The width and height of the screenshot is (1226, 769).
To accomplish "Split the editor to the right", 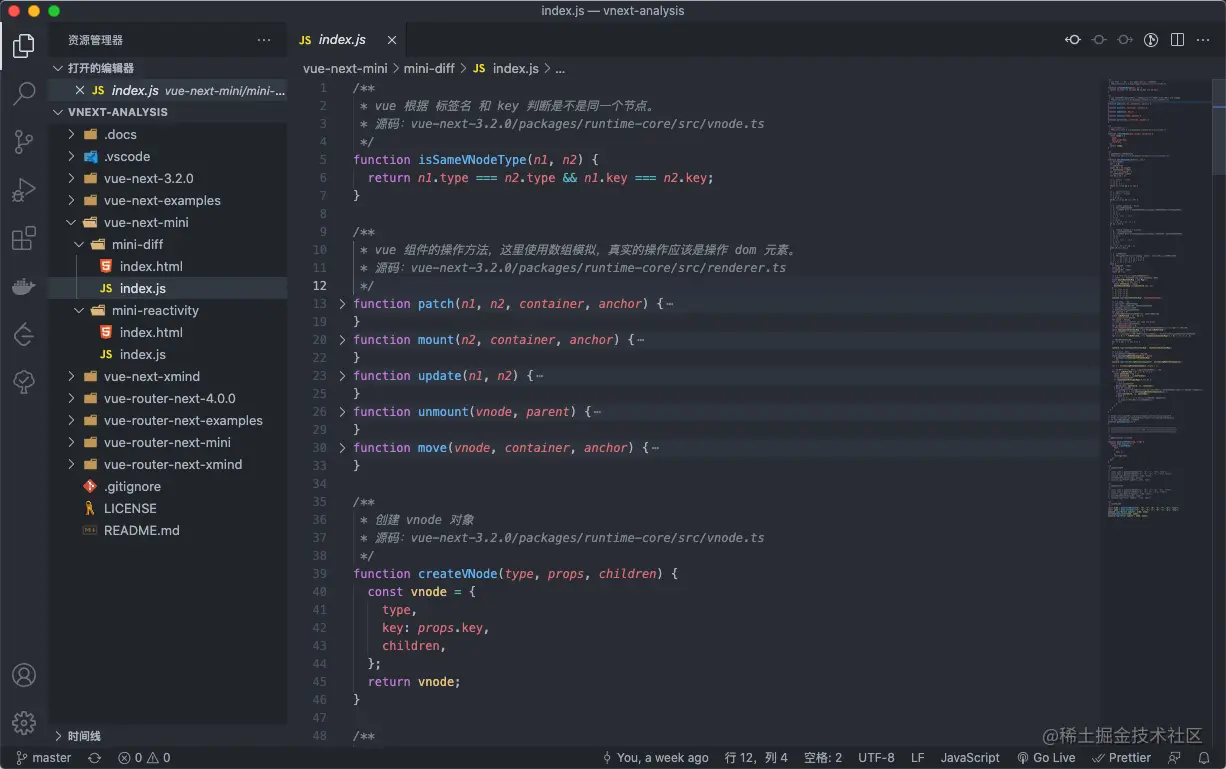I will point(1177,40).
